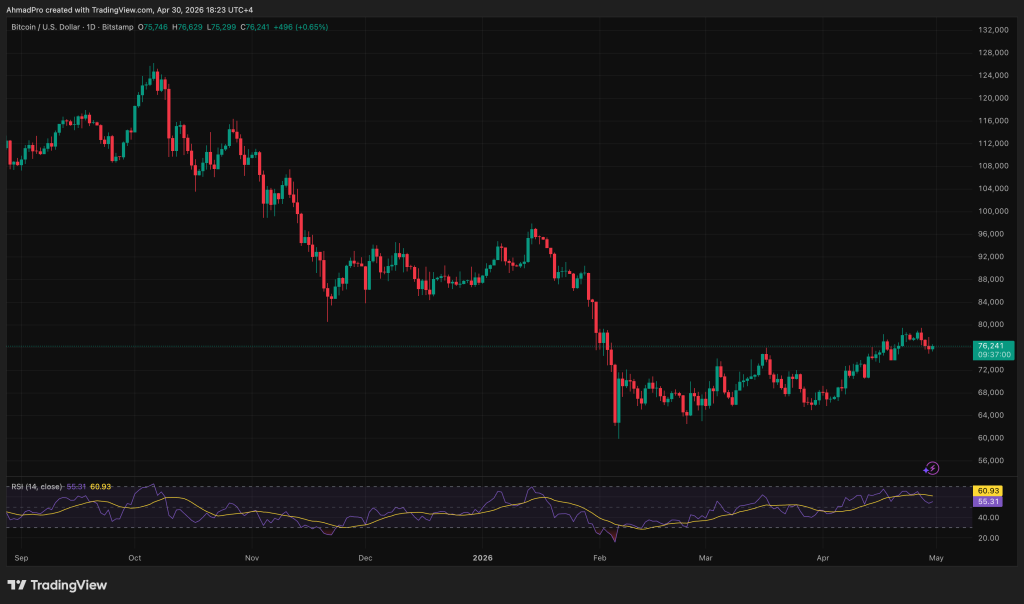Click the +496 (+0.65%) change value

[x=299, y=27]
